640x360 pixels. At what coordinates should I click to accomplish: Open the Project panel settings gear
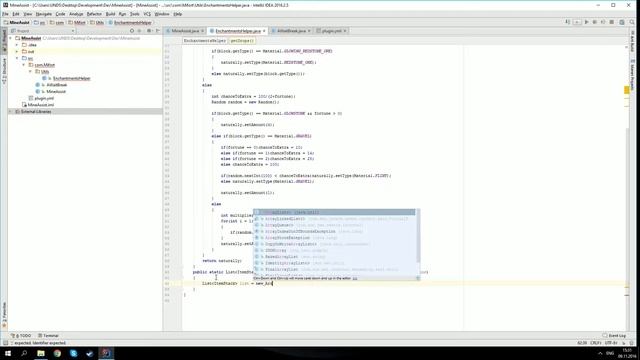click(149, 31)
